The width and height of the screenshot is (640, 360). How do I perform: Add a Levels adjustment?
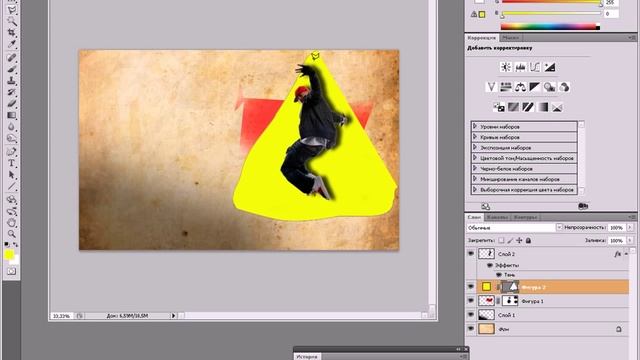520,67
